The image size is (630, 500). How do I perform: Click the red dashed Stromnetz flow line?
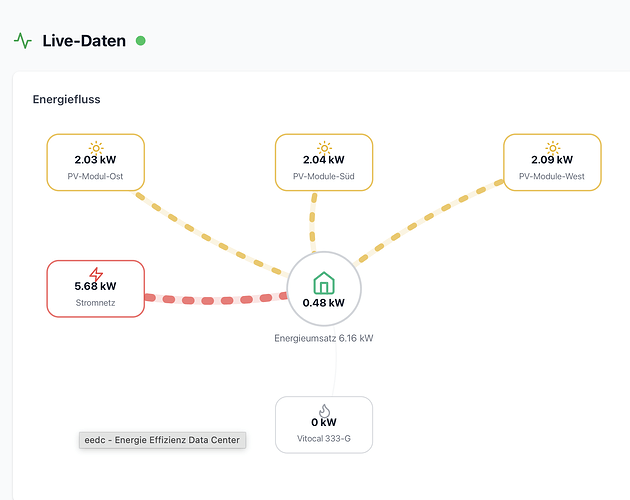[216, 299]
